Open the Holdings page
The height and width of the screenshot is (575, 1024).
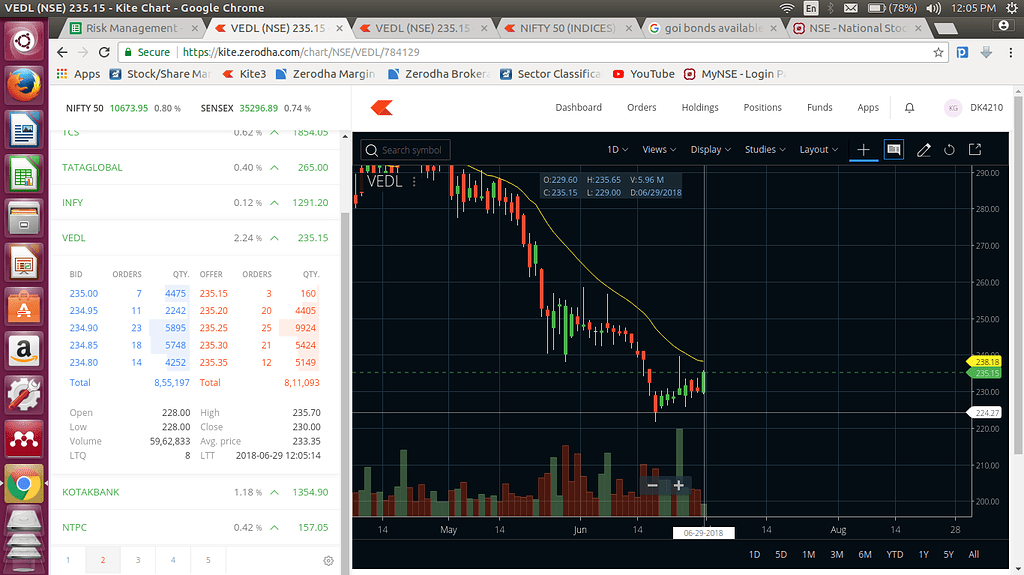[x=699, y=108]
